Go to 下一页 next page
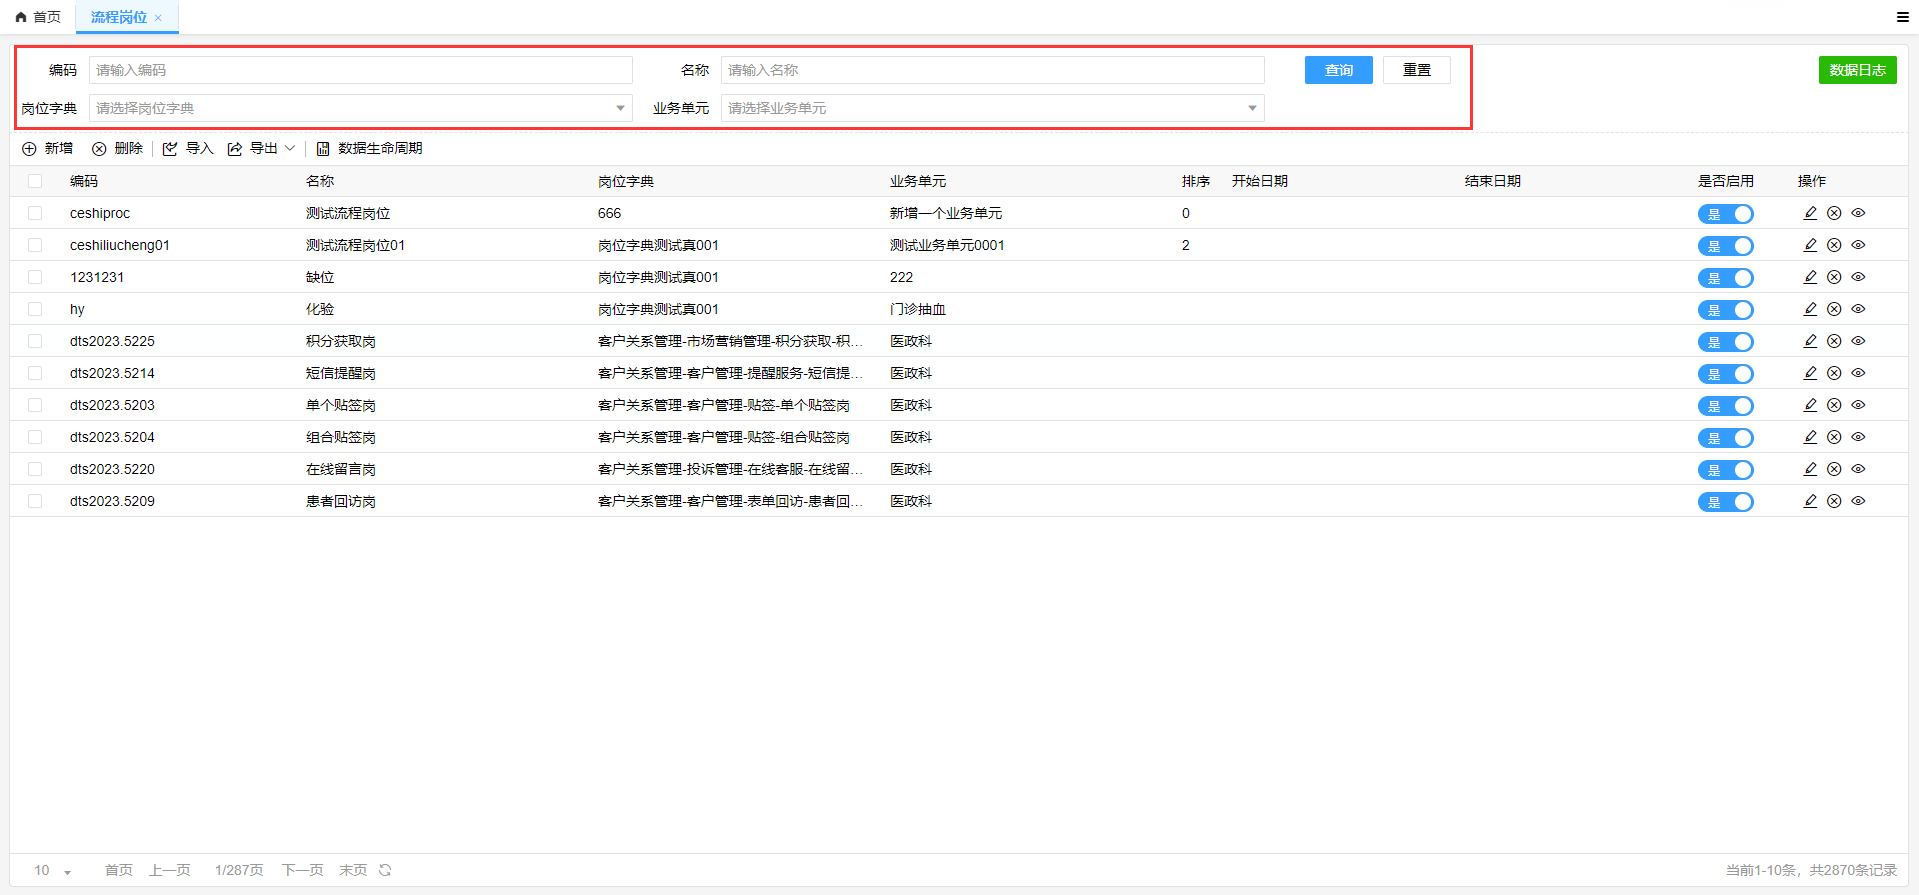Screen dimensions: 1919x895 303,870
